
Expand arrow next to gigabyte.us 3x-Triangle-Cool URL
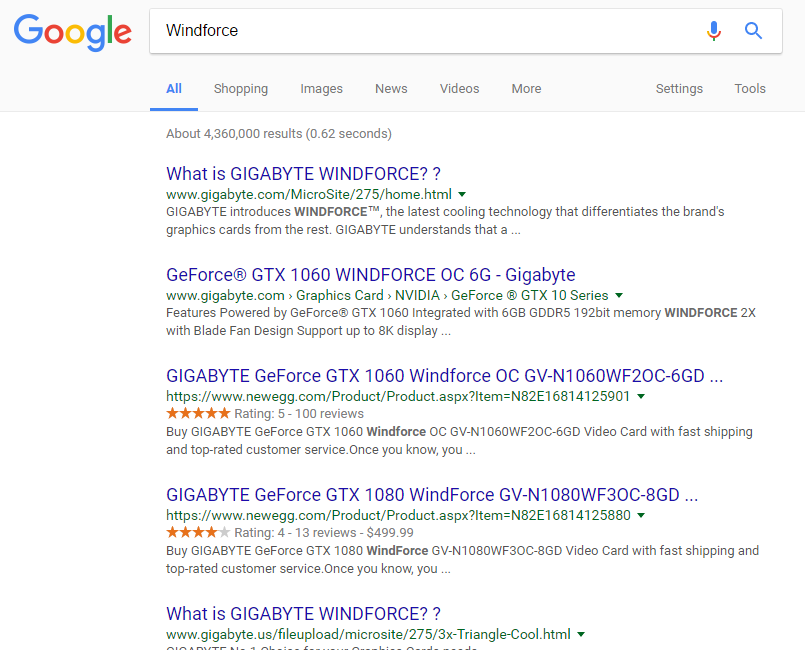(581, 635)
